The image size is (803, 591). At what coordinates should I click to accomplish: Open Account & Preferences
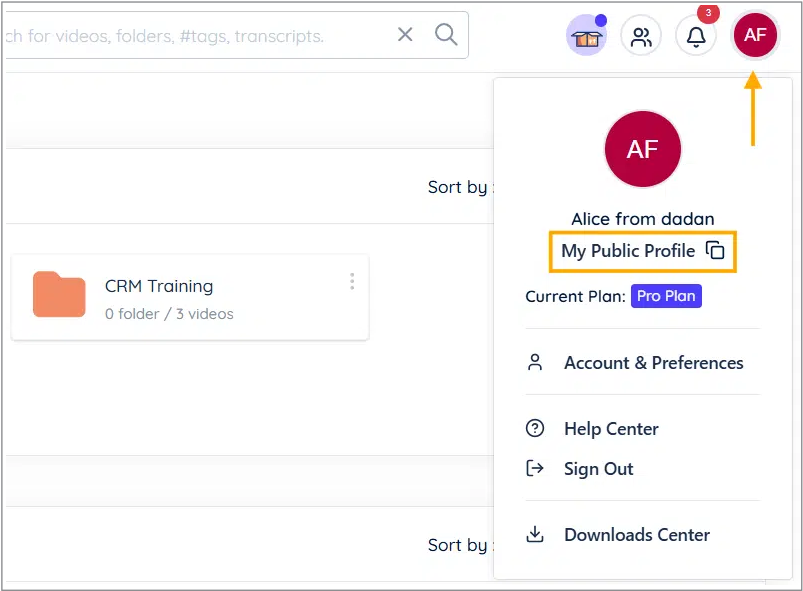653,363
